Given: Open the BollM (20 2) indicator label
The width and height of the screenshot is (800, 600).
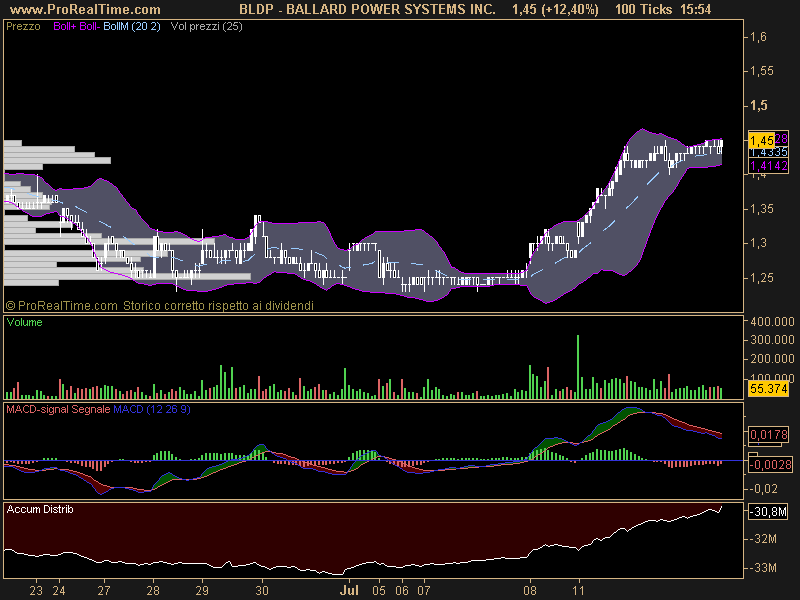Looking at the screenshot, I should (132, 27).
